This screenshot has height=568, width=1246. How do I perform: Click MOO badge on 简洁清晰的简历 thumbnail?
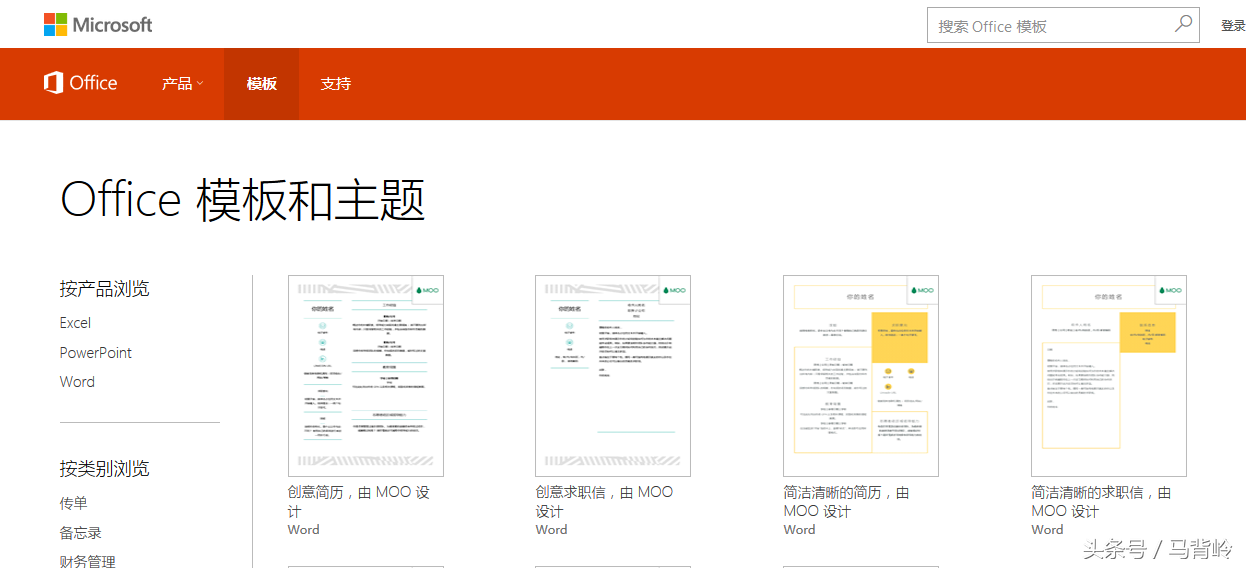[x=923, y=290]
